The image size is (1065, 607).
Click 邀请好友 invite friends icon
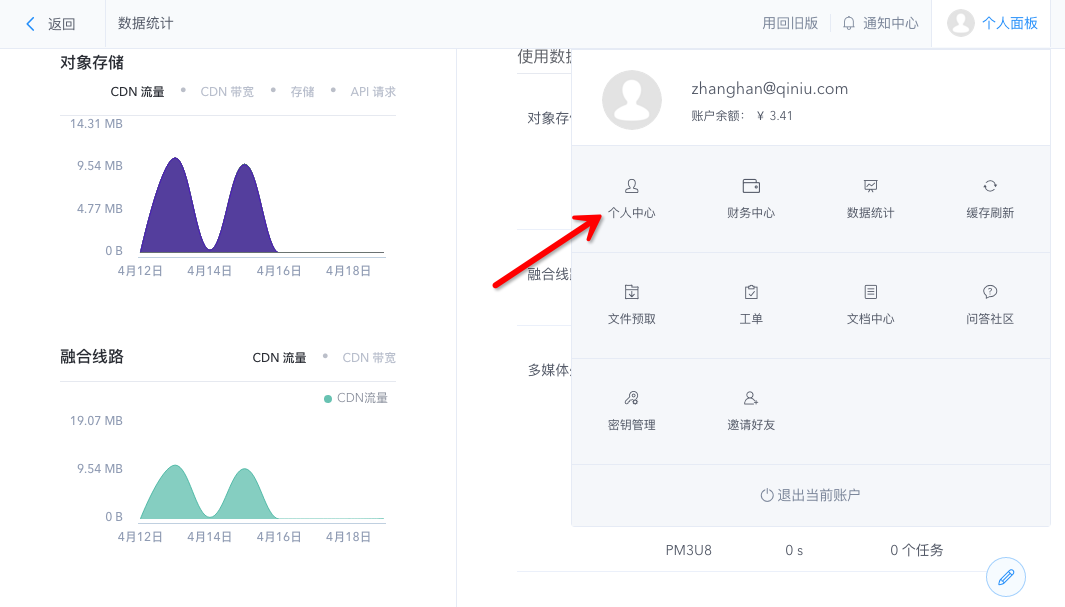751,410
